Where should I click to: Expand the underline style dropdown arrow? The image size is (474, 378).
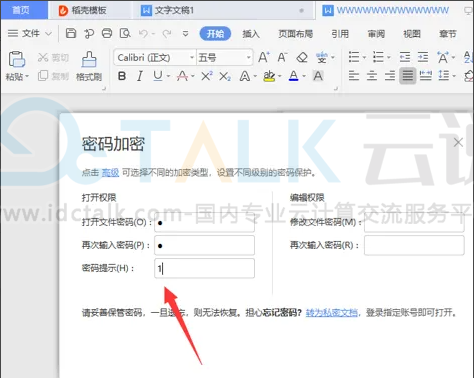coord(168,76)
